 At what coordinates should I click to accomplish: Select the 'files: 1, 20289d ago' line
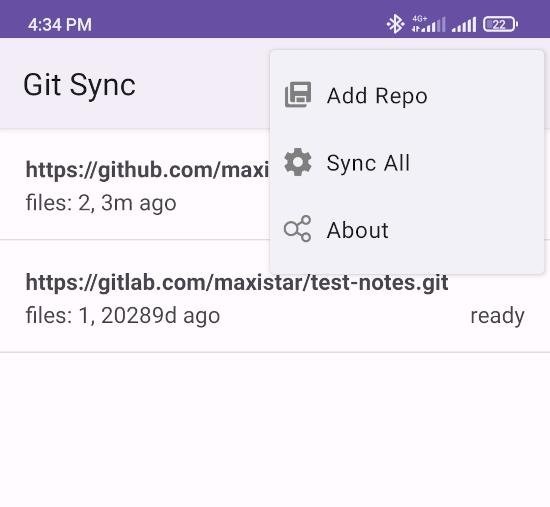pos(123,315)
